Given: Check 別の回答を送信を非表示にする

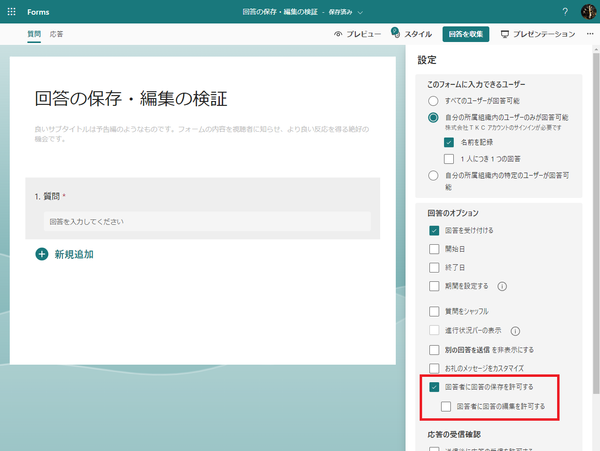Looking at the screenshot, I should (434, 350).
